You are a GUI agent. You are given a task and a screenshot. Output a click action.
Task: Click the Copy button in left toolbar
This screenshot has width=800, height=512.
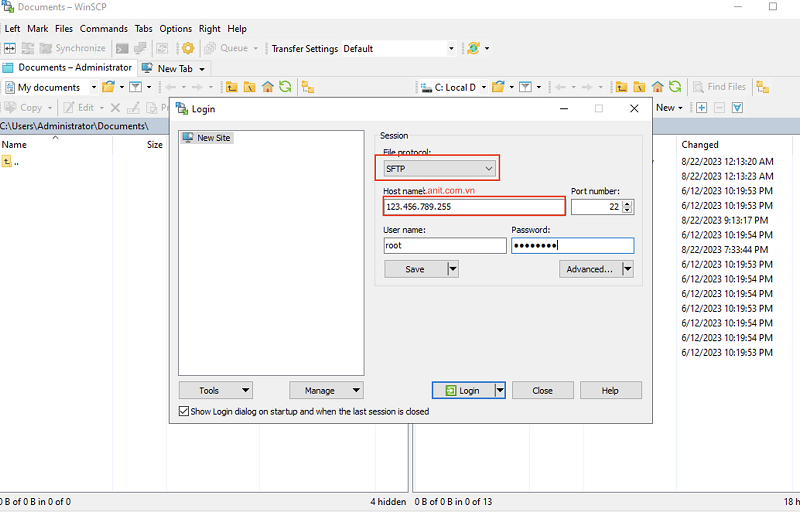coord(23,108)
